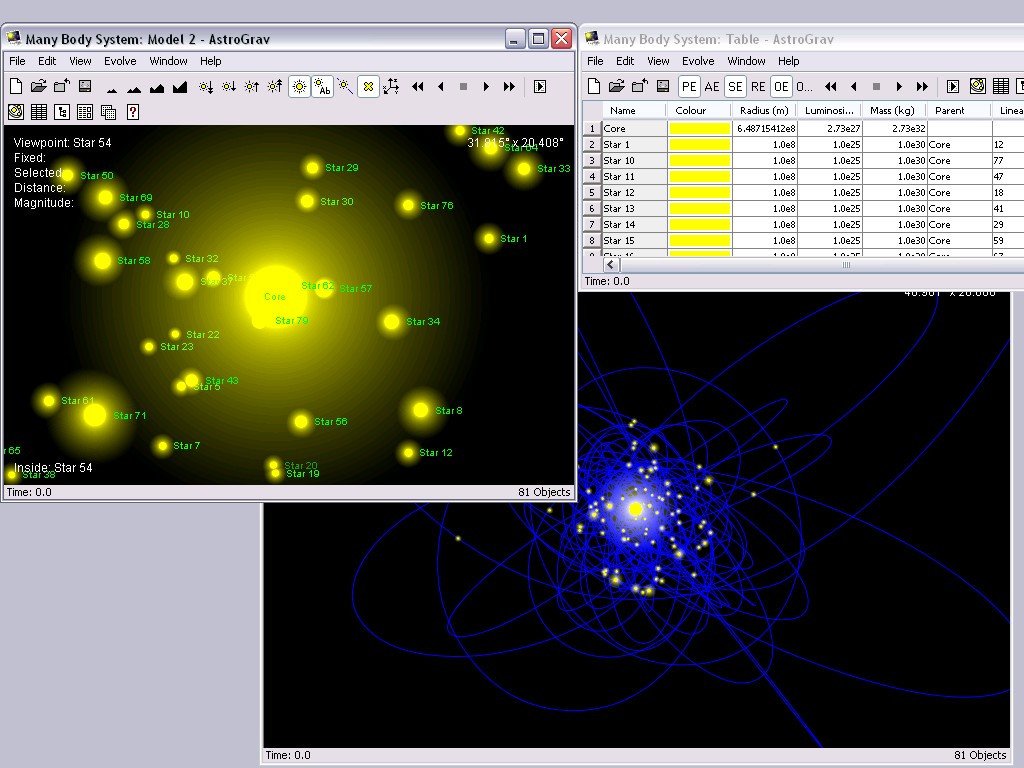Click the 'Star 34' label in Model 2
Viewport: 1024px width, 768px height.
(x=423, y=321)
